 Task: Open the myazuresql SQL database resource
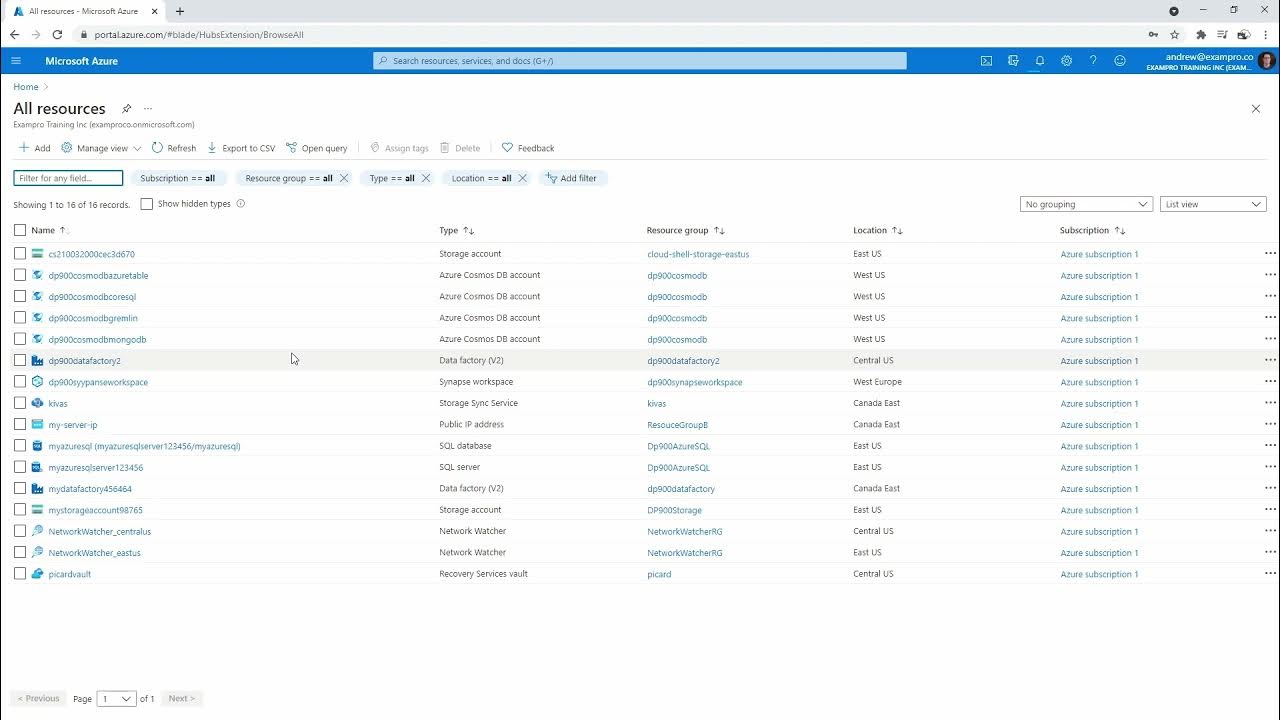click(144, 446)
